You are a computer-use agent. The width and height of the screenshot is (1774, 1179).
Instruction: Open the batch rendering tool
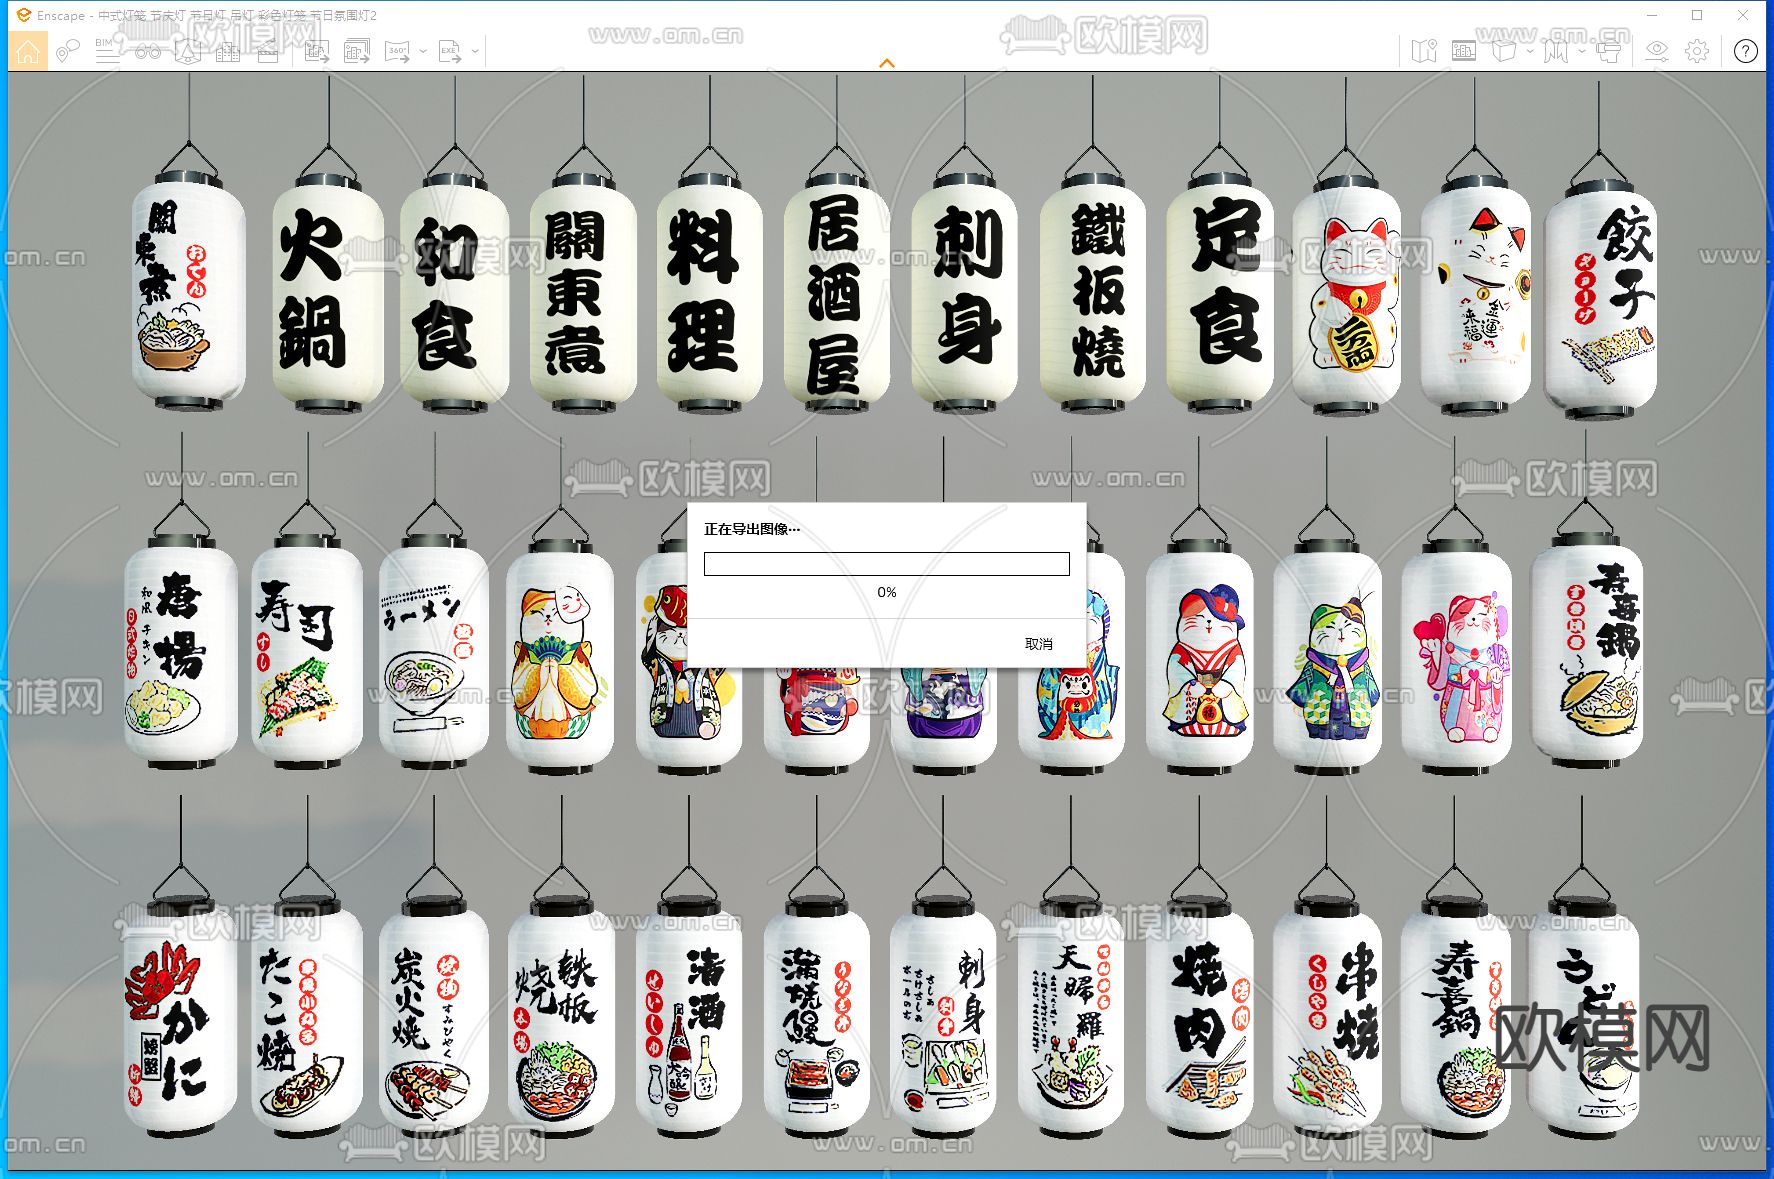click(356, 50)
